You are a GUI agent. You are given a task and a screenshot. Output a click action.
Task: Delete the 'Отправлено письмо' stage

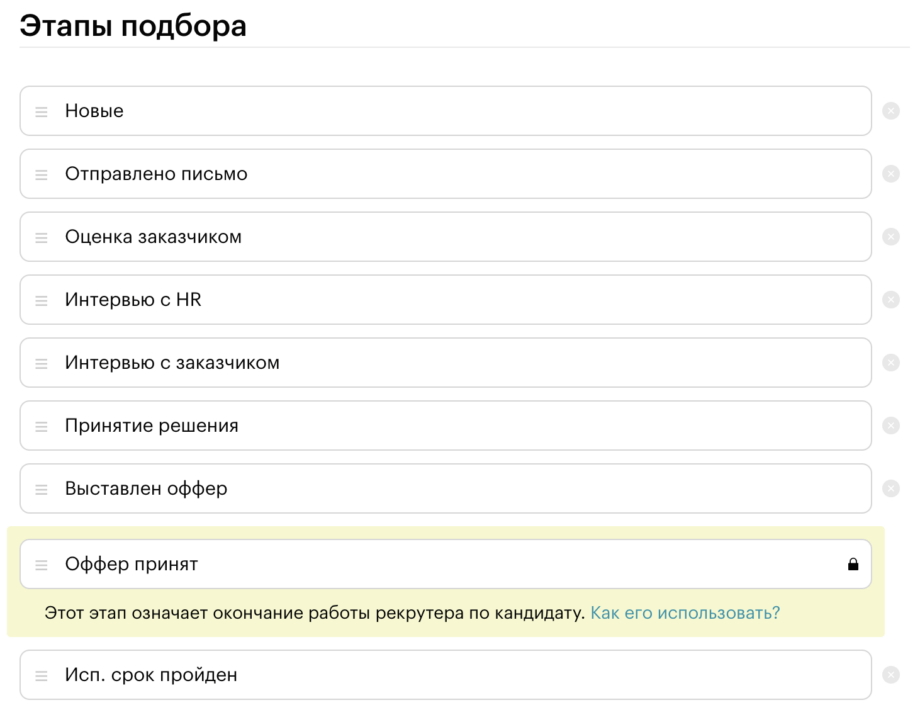pos(890,174)
